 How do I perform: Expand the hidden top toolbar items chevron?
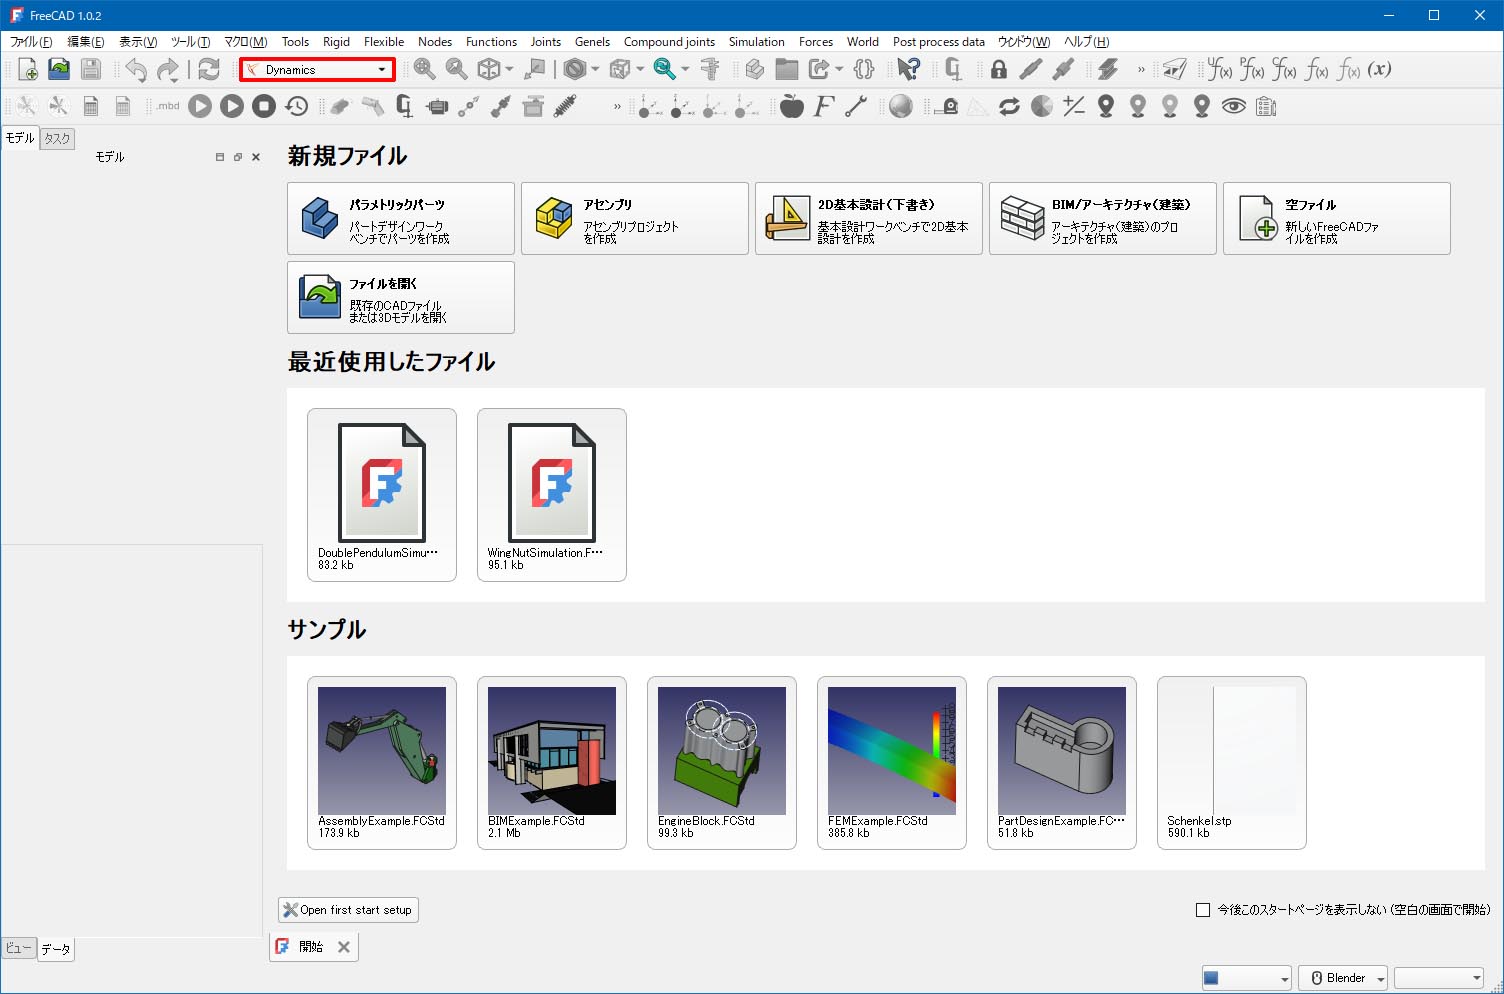pos(1141,69)
